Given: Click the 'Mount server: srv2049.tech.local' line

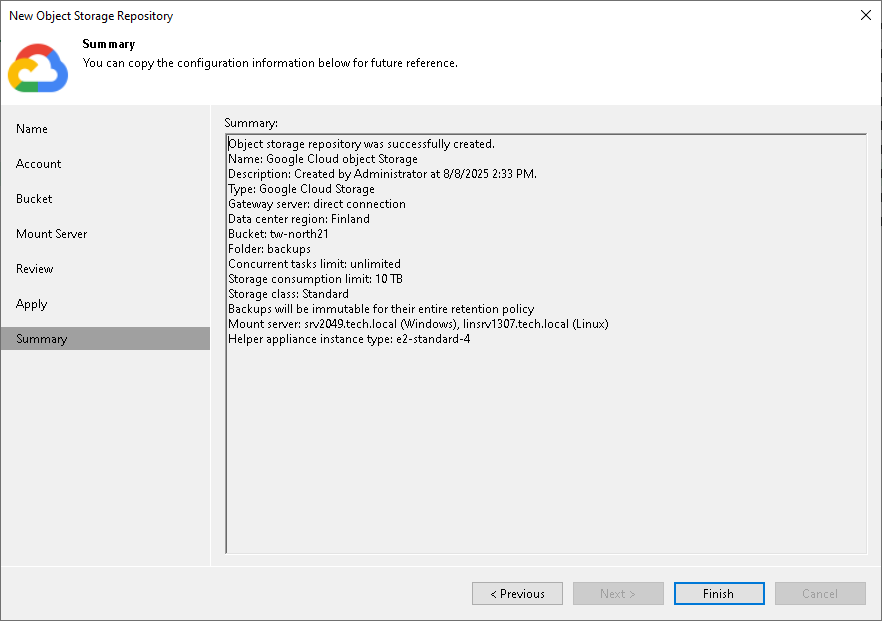Looking at the screenshot, I should point(418,324).
